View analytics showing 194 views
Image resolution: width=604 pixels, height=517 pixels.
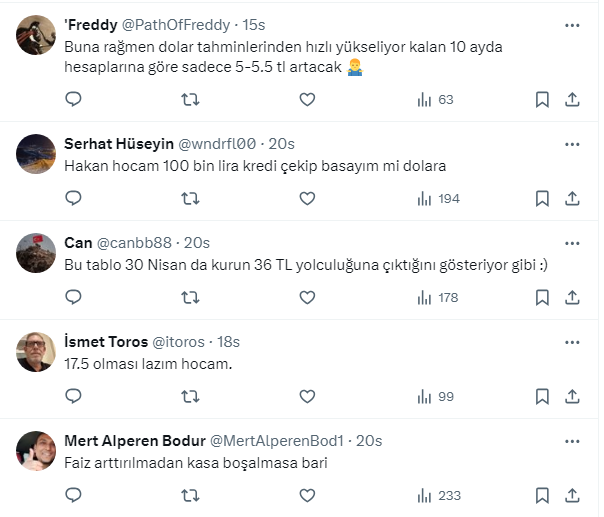437,198
